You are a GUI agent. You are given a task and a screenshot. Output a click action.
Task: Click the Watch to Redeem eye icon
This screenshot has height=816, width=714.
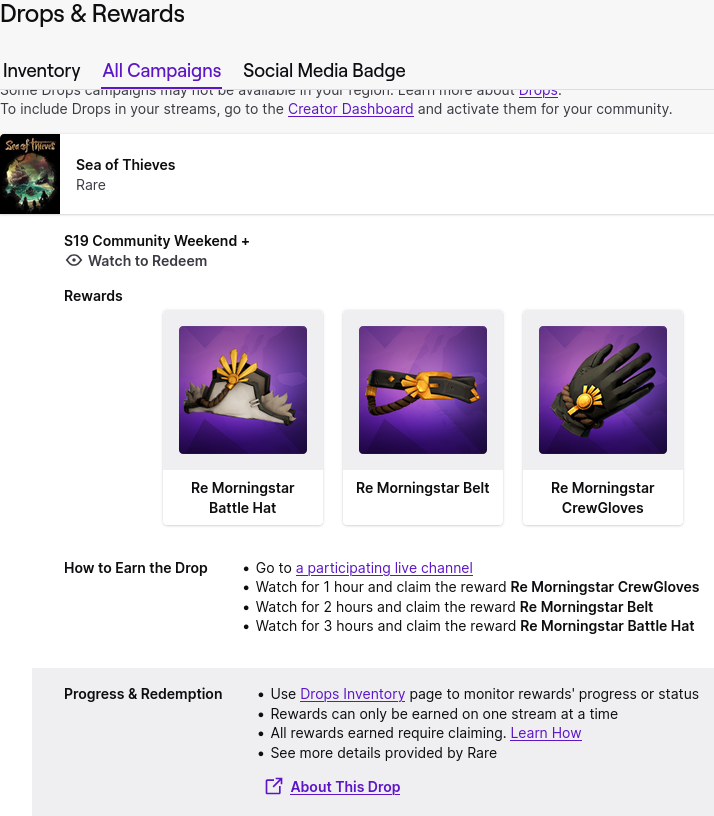click(x=73, y=261)
